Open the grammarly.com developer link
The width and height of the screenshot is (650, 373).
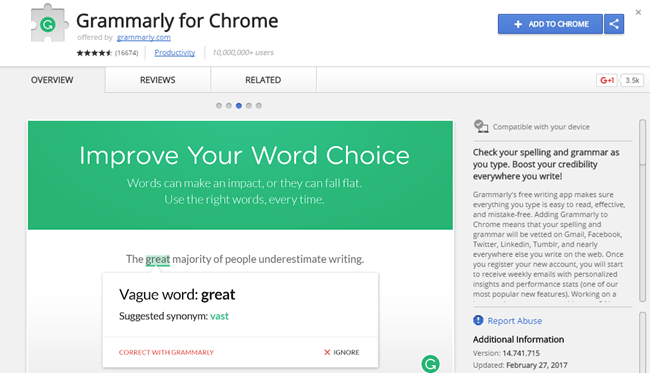point(143,37)
